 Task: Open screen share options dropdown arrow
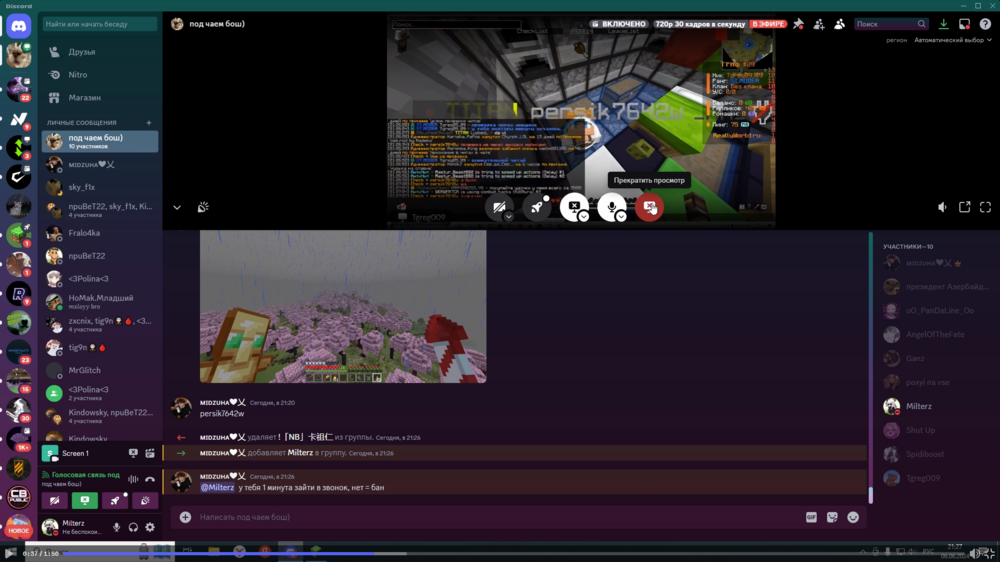pyautogui.click(x=584, y=217)
